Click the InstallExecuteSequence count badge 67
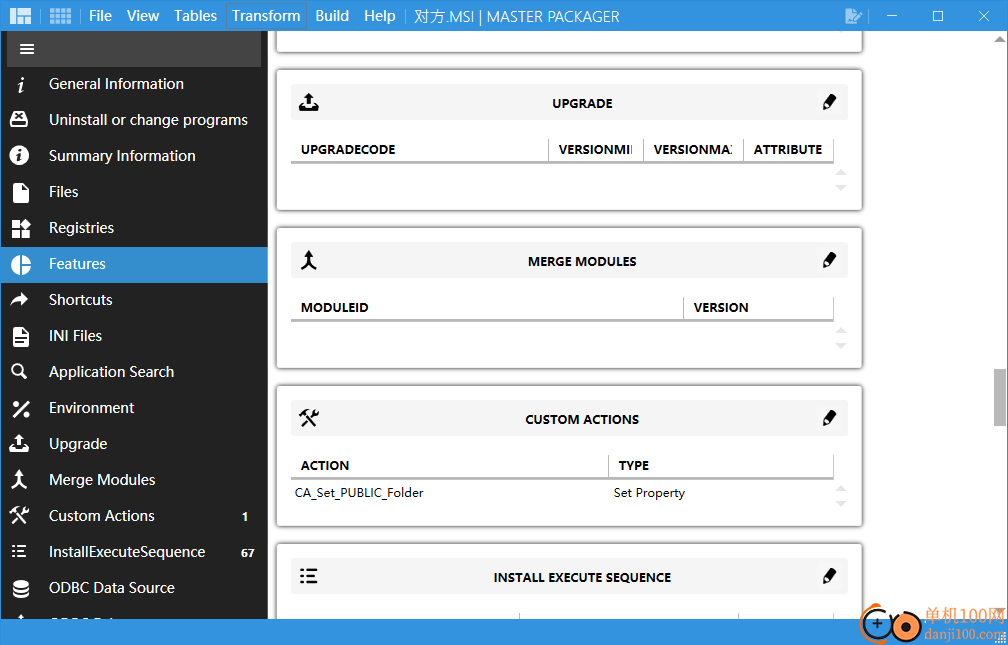Viewport: 1008px width, 645px height. [x=248, y=552]
